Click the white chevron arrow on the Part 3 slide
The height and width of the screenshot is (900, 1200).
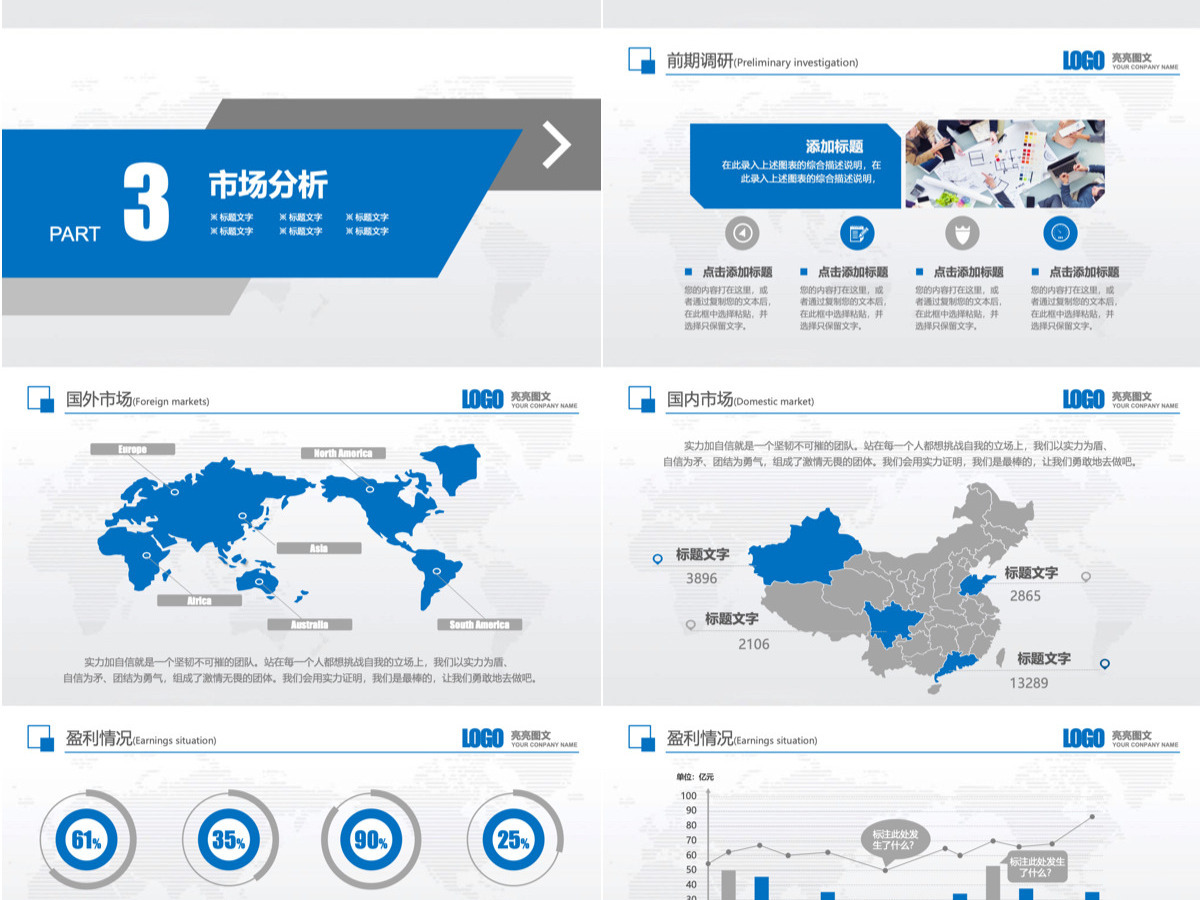(557, 144)
